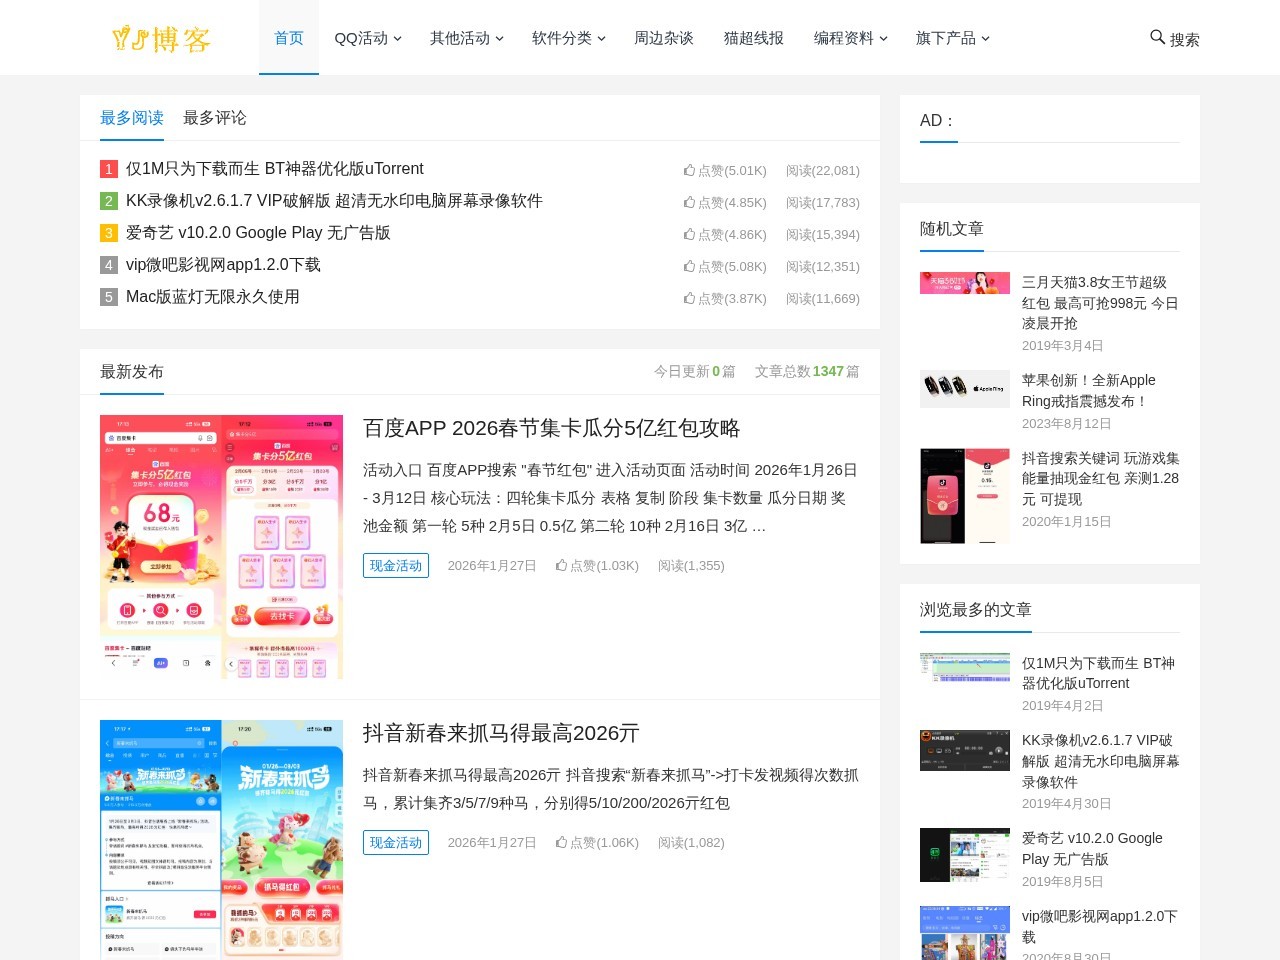Open vip微吧影视网app1.2.0下载 in top list

223,265
